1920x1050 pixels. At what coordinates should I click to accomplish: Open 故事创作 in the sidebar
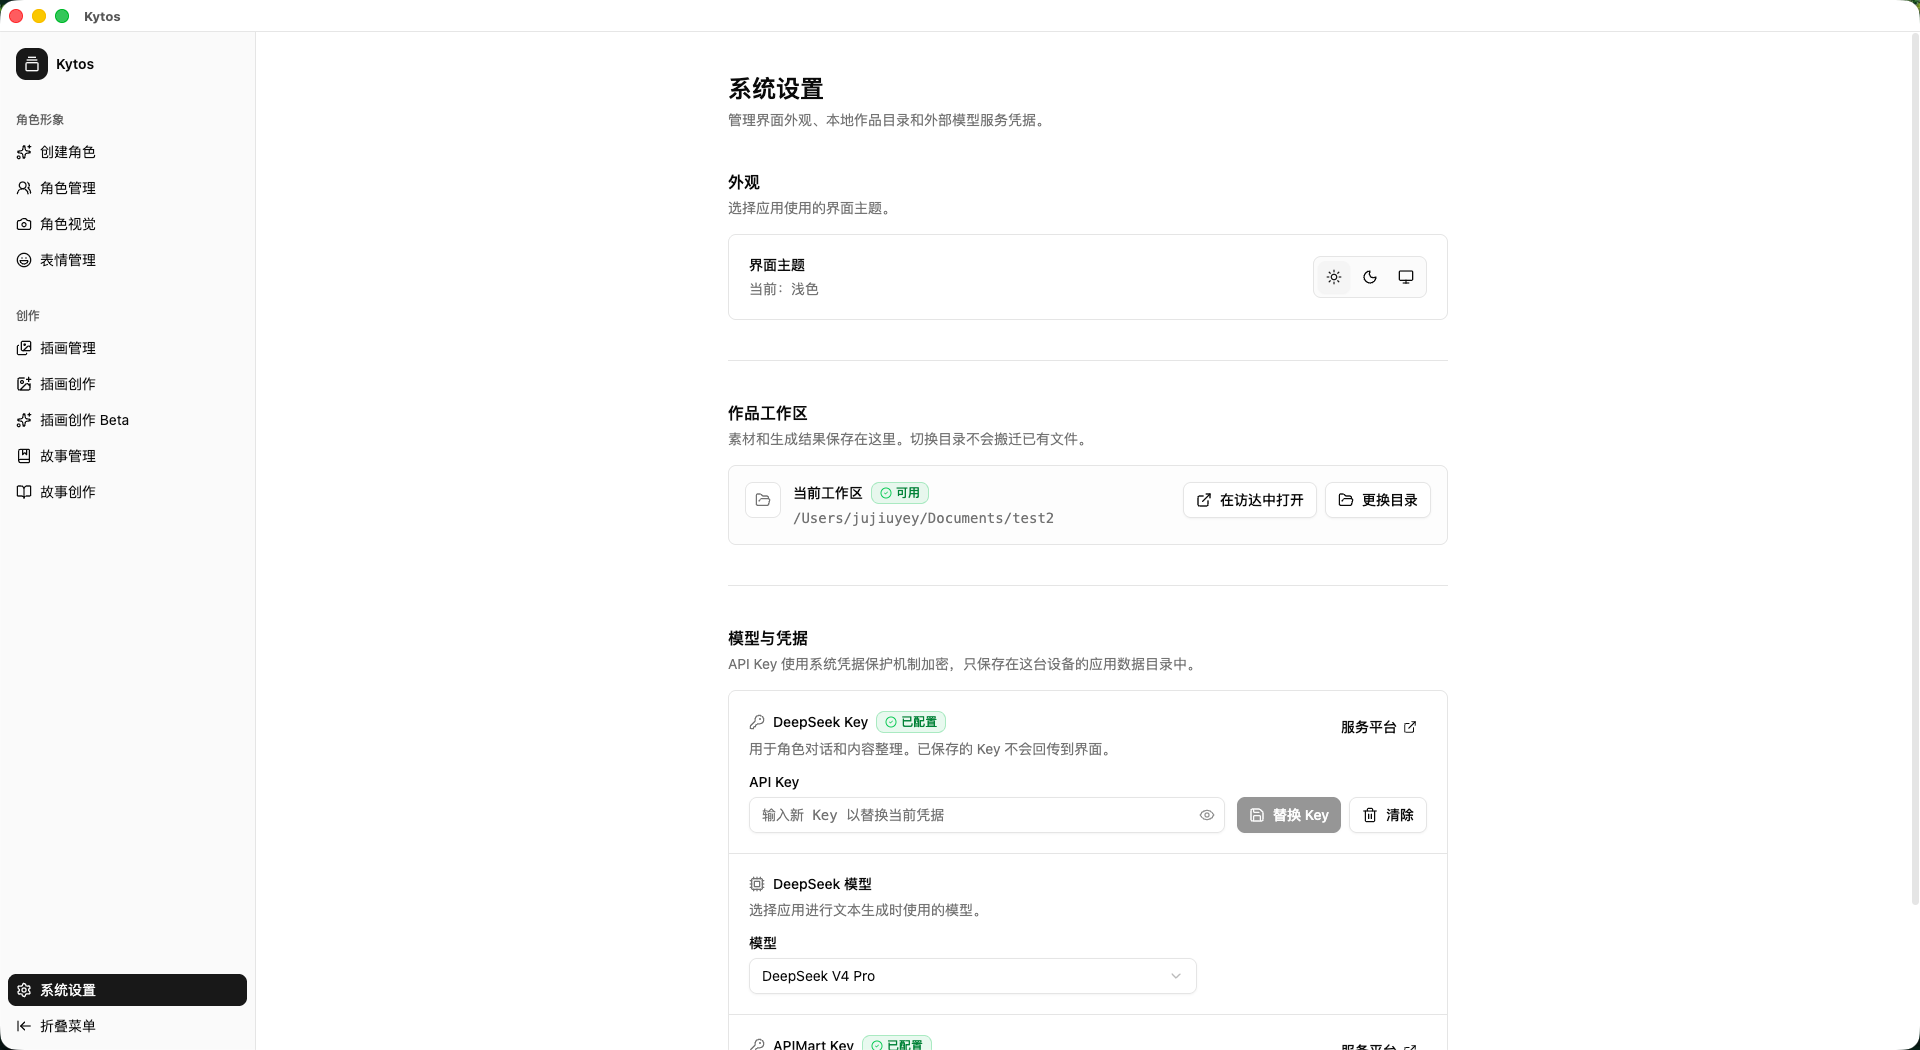tap(127, 492)
